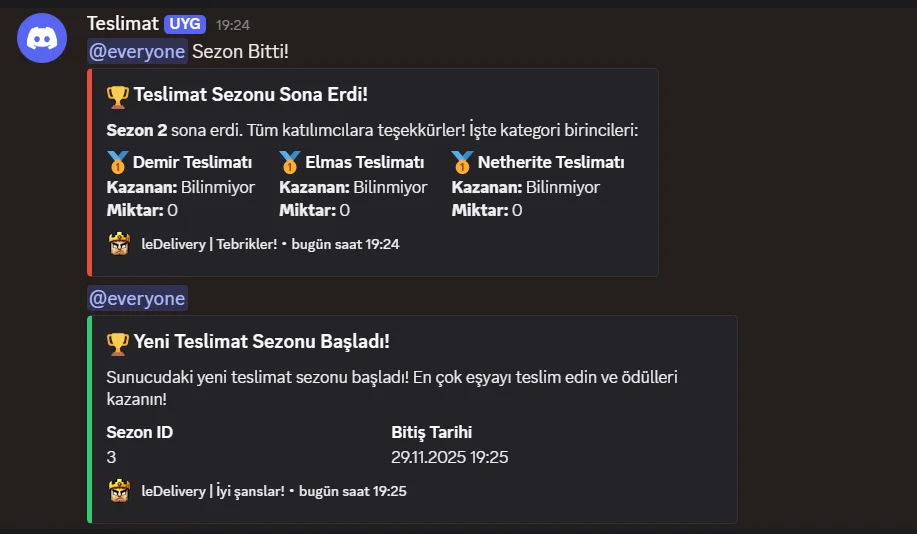Click trophy emoji beside Teslimat Sezonu Sona Erdi
Image resolution: width=917 pixels, height=534 pixels.
[x=118, y=97]
